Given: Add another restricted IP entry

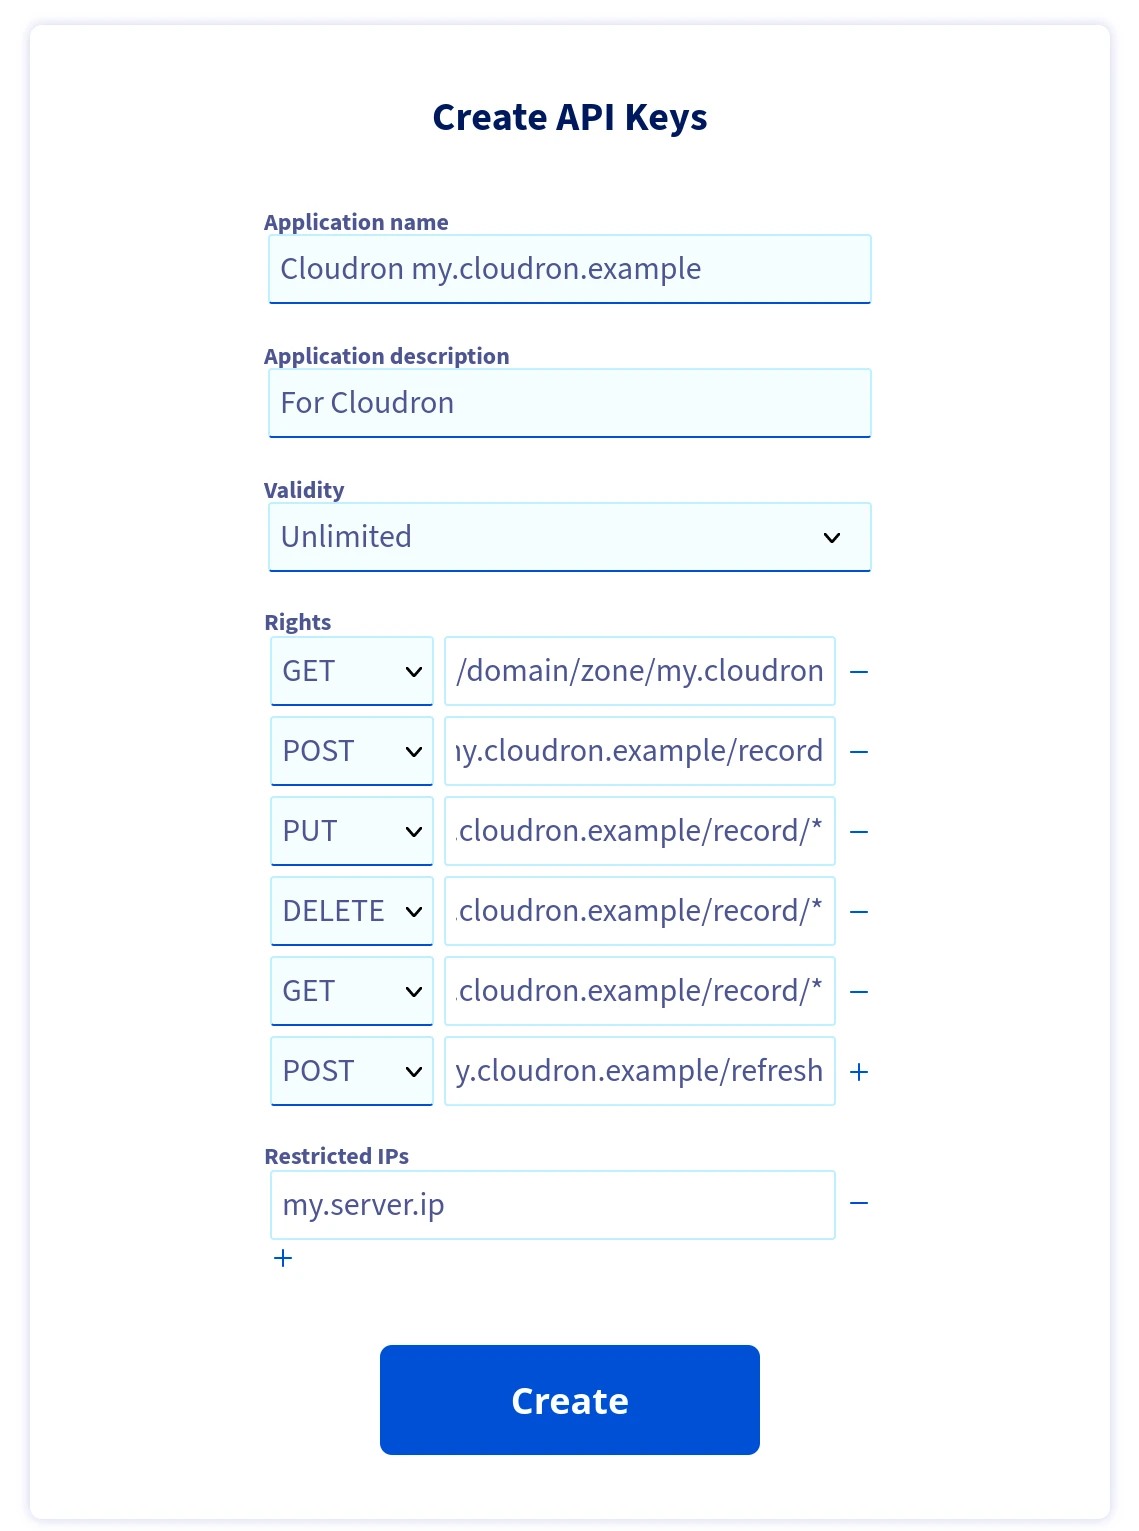Looking at the screenshot, I should [283, 1258].
